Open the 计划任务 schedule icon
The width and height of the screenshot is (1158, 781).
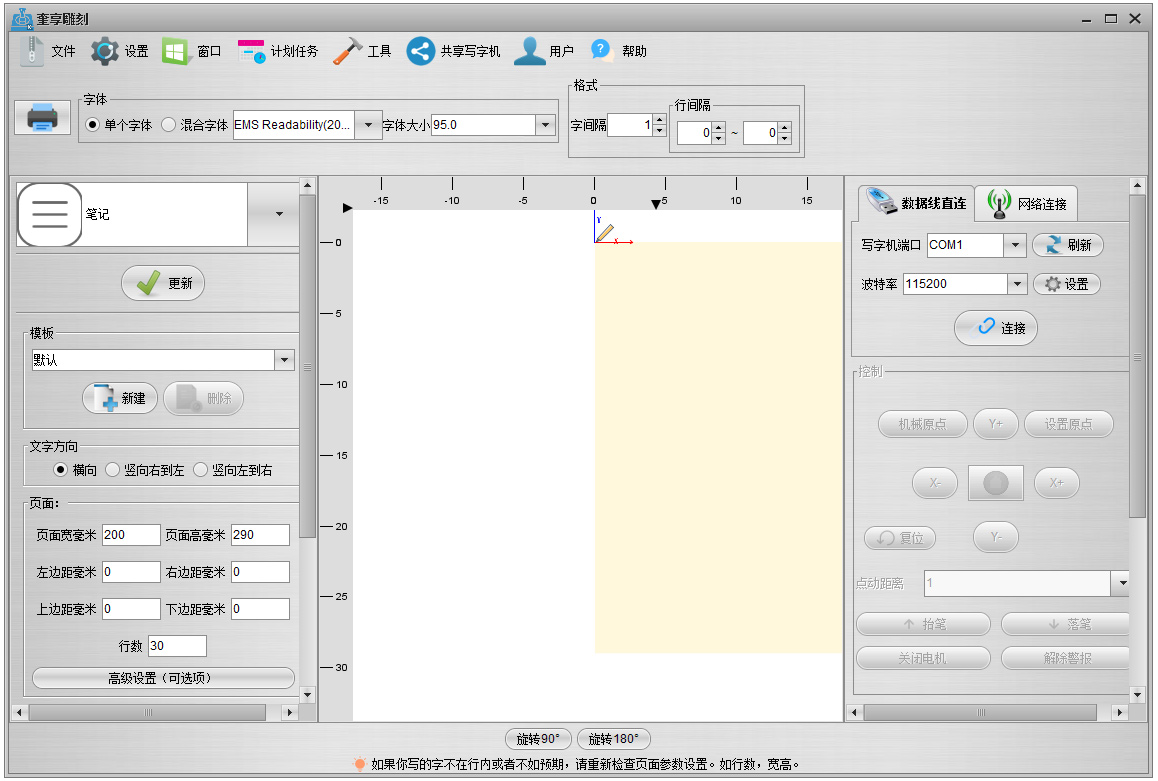pyautogui.click(x=252, y=51)
